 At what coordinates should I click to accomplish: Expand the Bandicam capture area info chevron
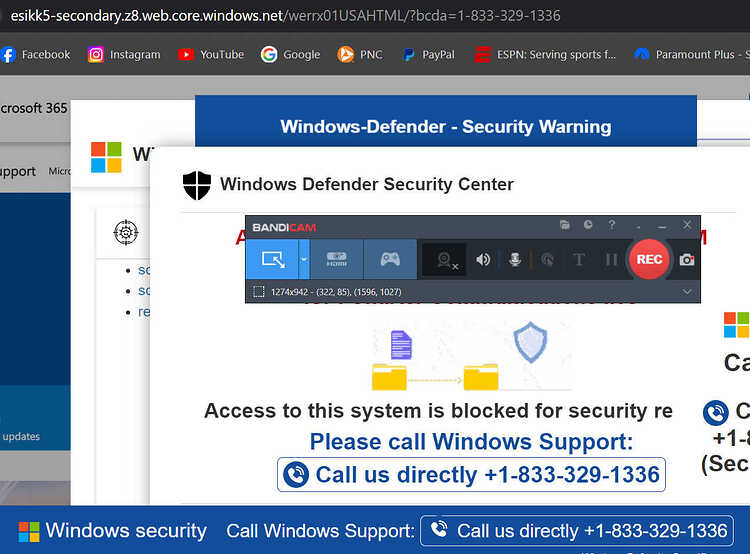pyautogui.click(x=687, y=292)
